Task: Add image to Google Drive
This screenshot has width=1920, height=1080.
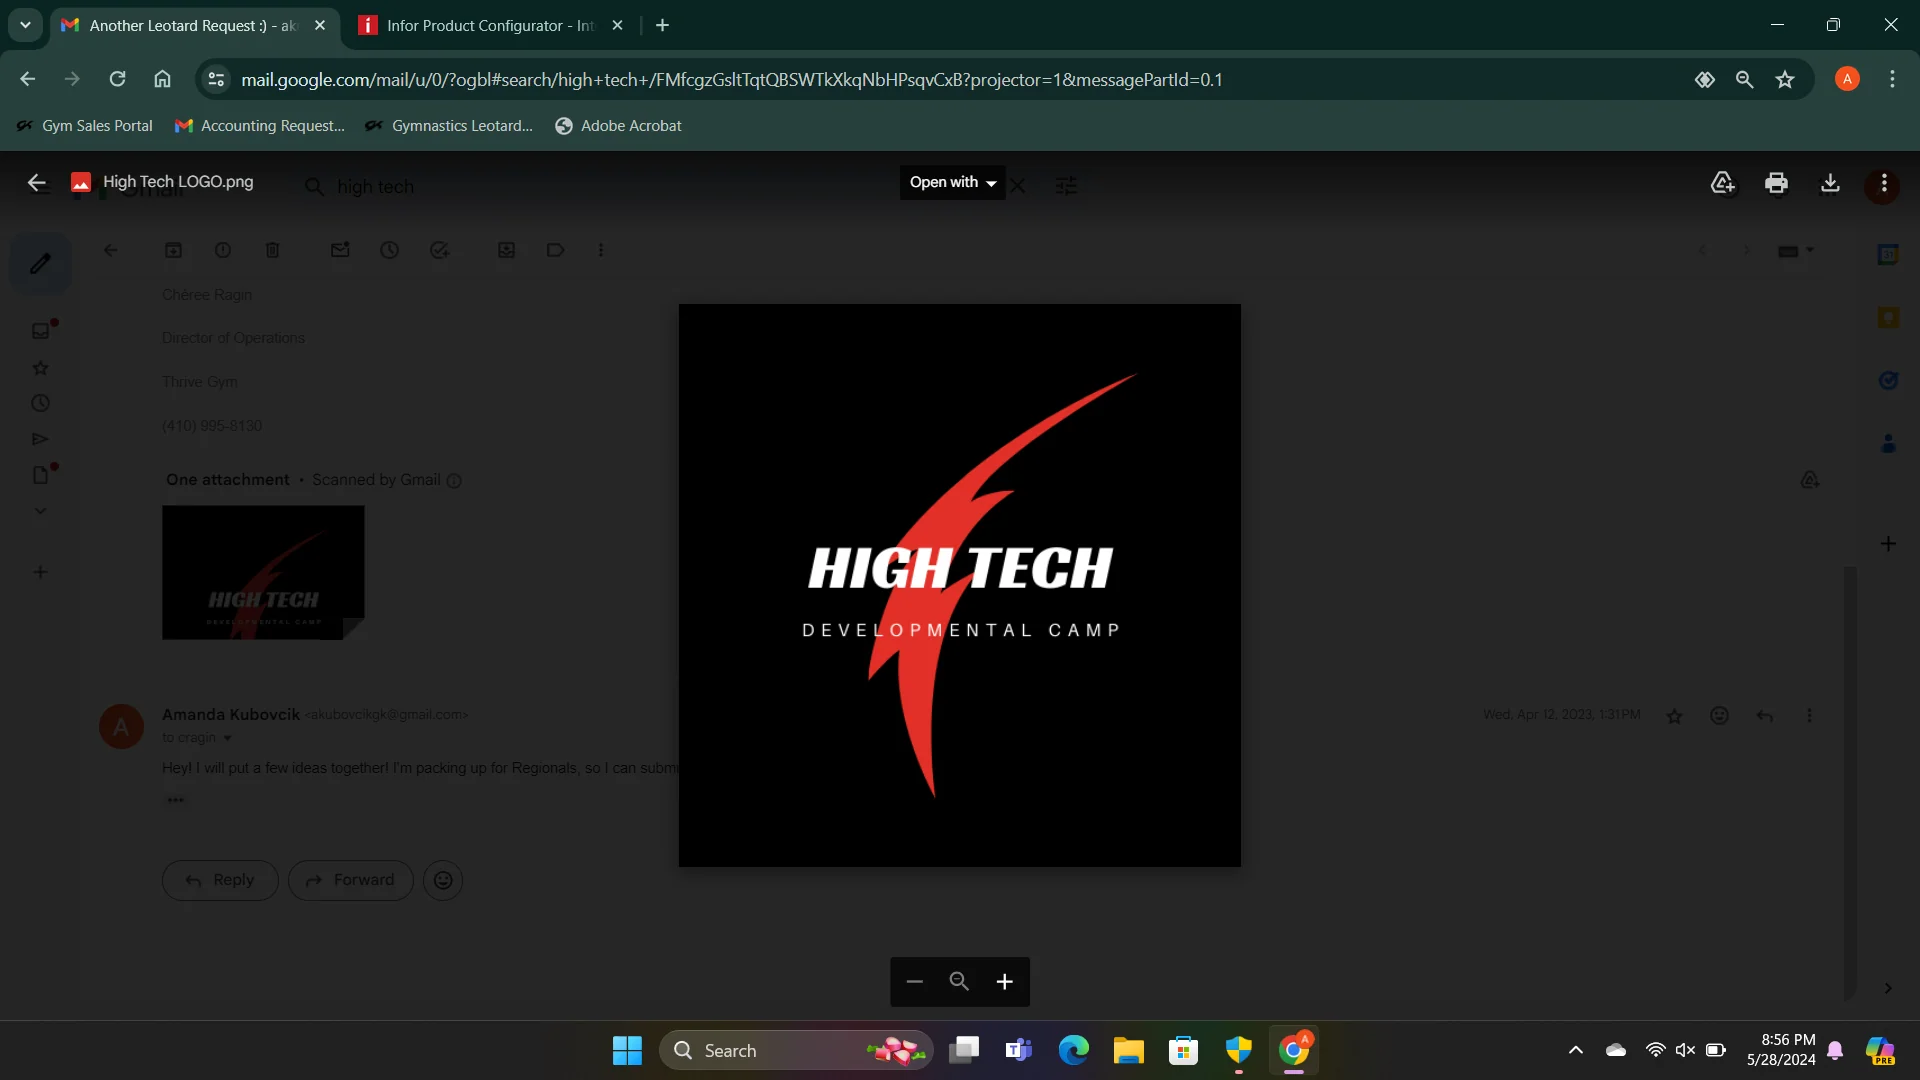Action: pos(1722,183)
